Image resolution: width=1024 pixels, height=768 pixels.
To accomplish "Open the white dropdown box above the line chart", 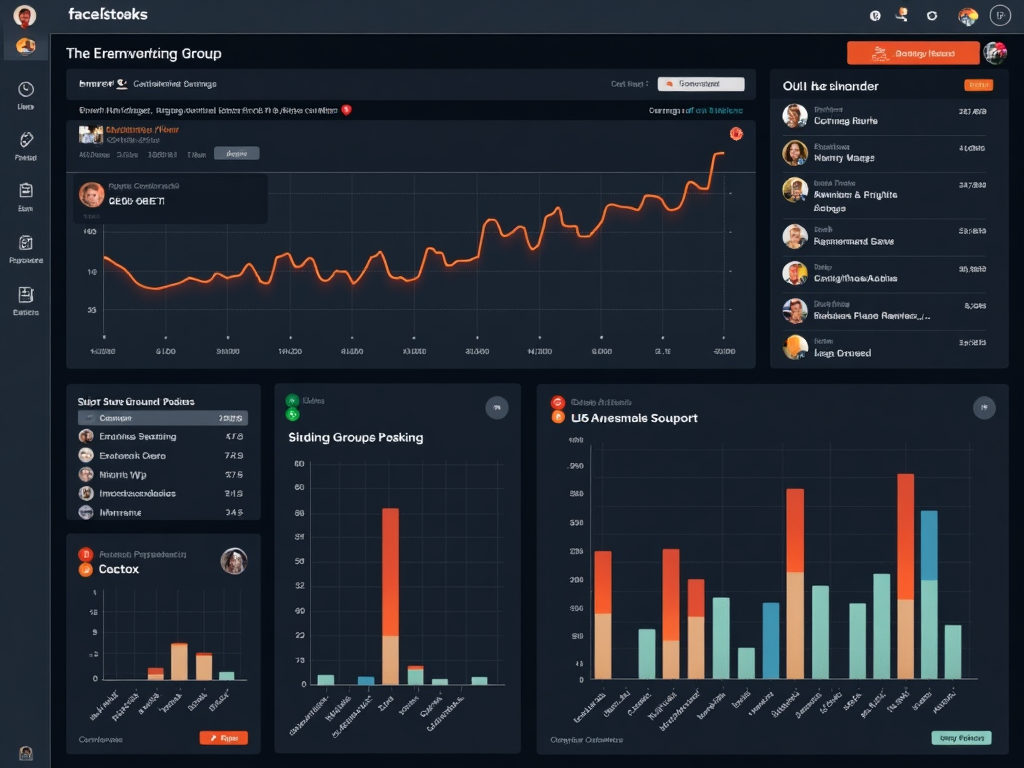I will [700, 85].
